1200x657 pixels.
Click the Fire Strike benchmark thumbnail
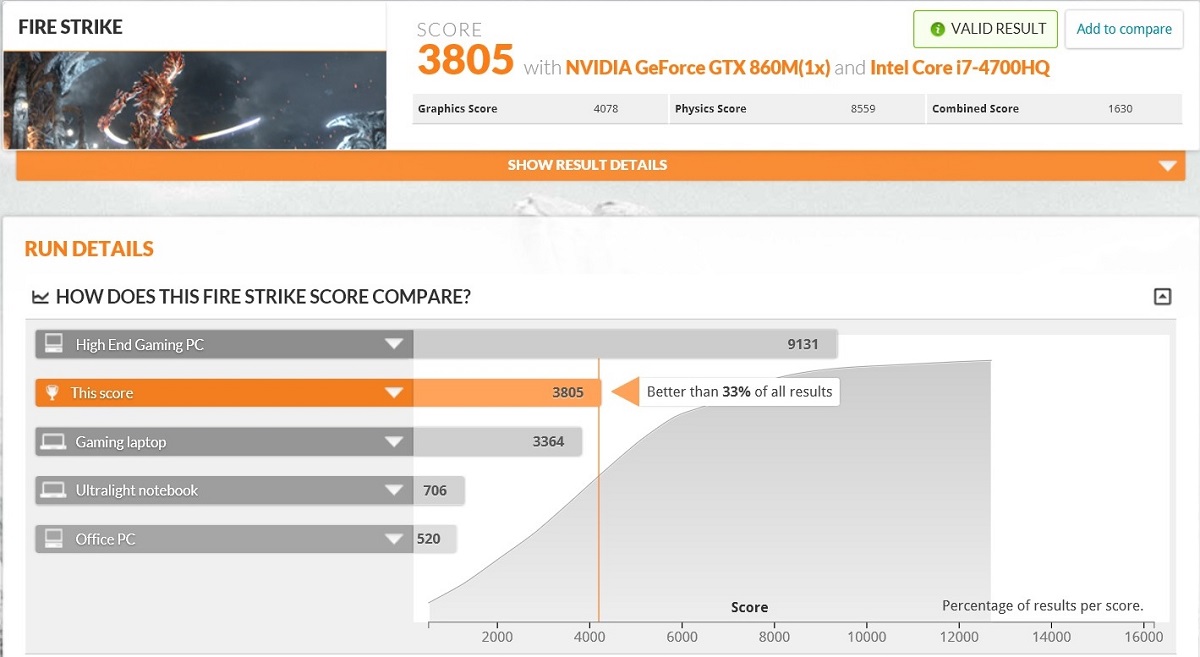pyautogui.click(x=195, y=100)
